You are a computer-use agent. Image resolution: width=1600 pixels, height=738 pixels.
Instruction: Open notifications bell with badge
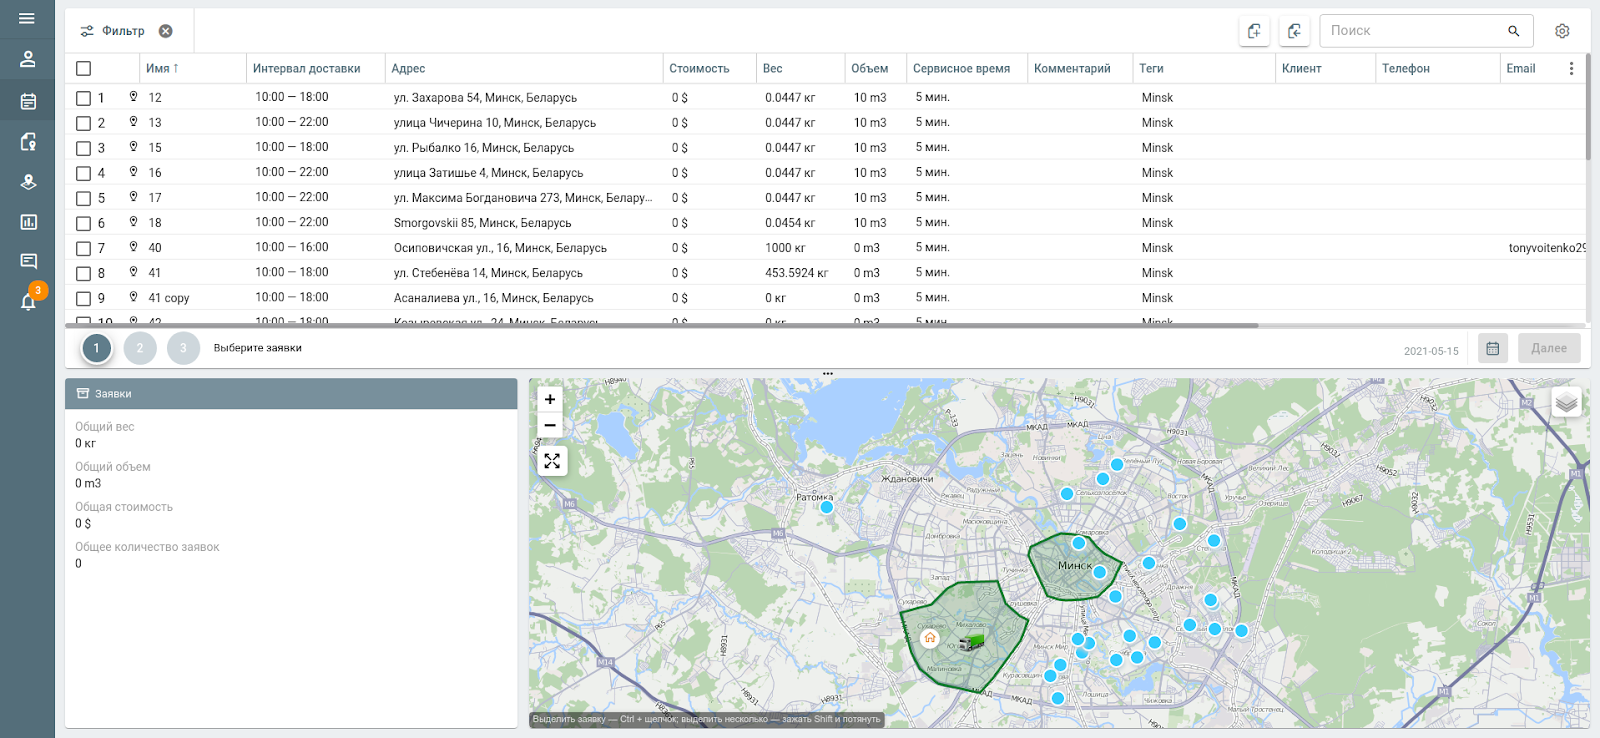[29, 301]
